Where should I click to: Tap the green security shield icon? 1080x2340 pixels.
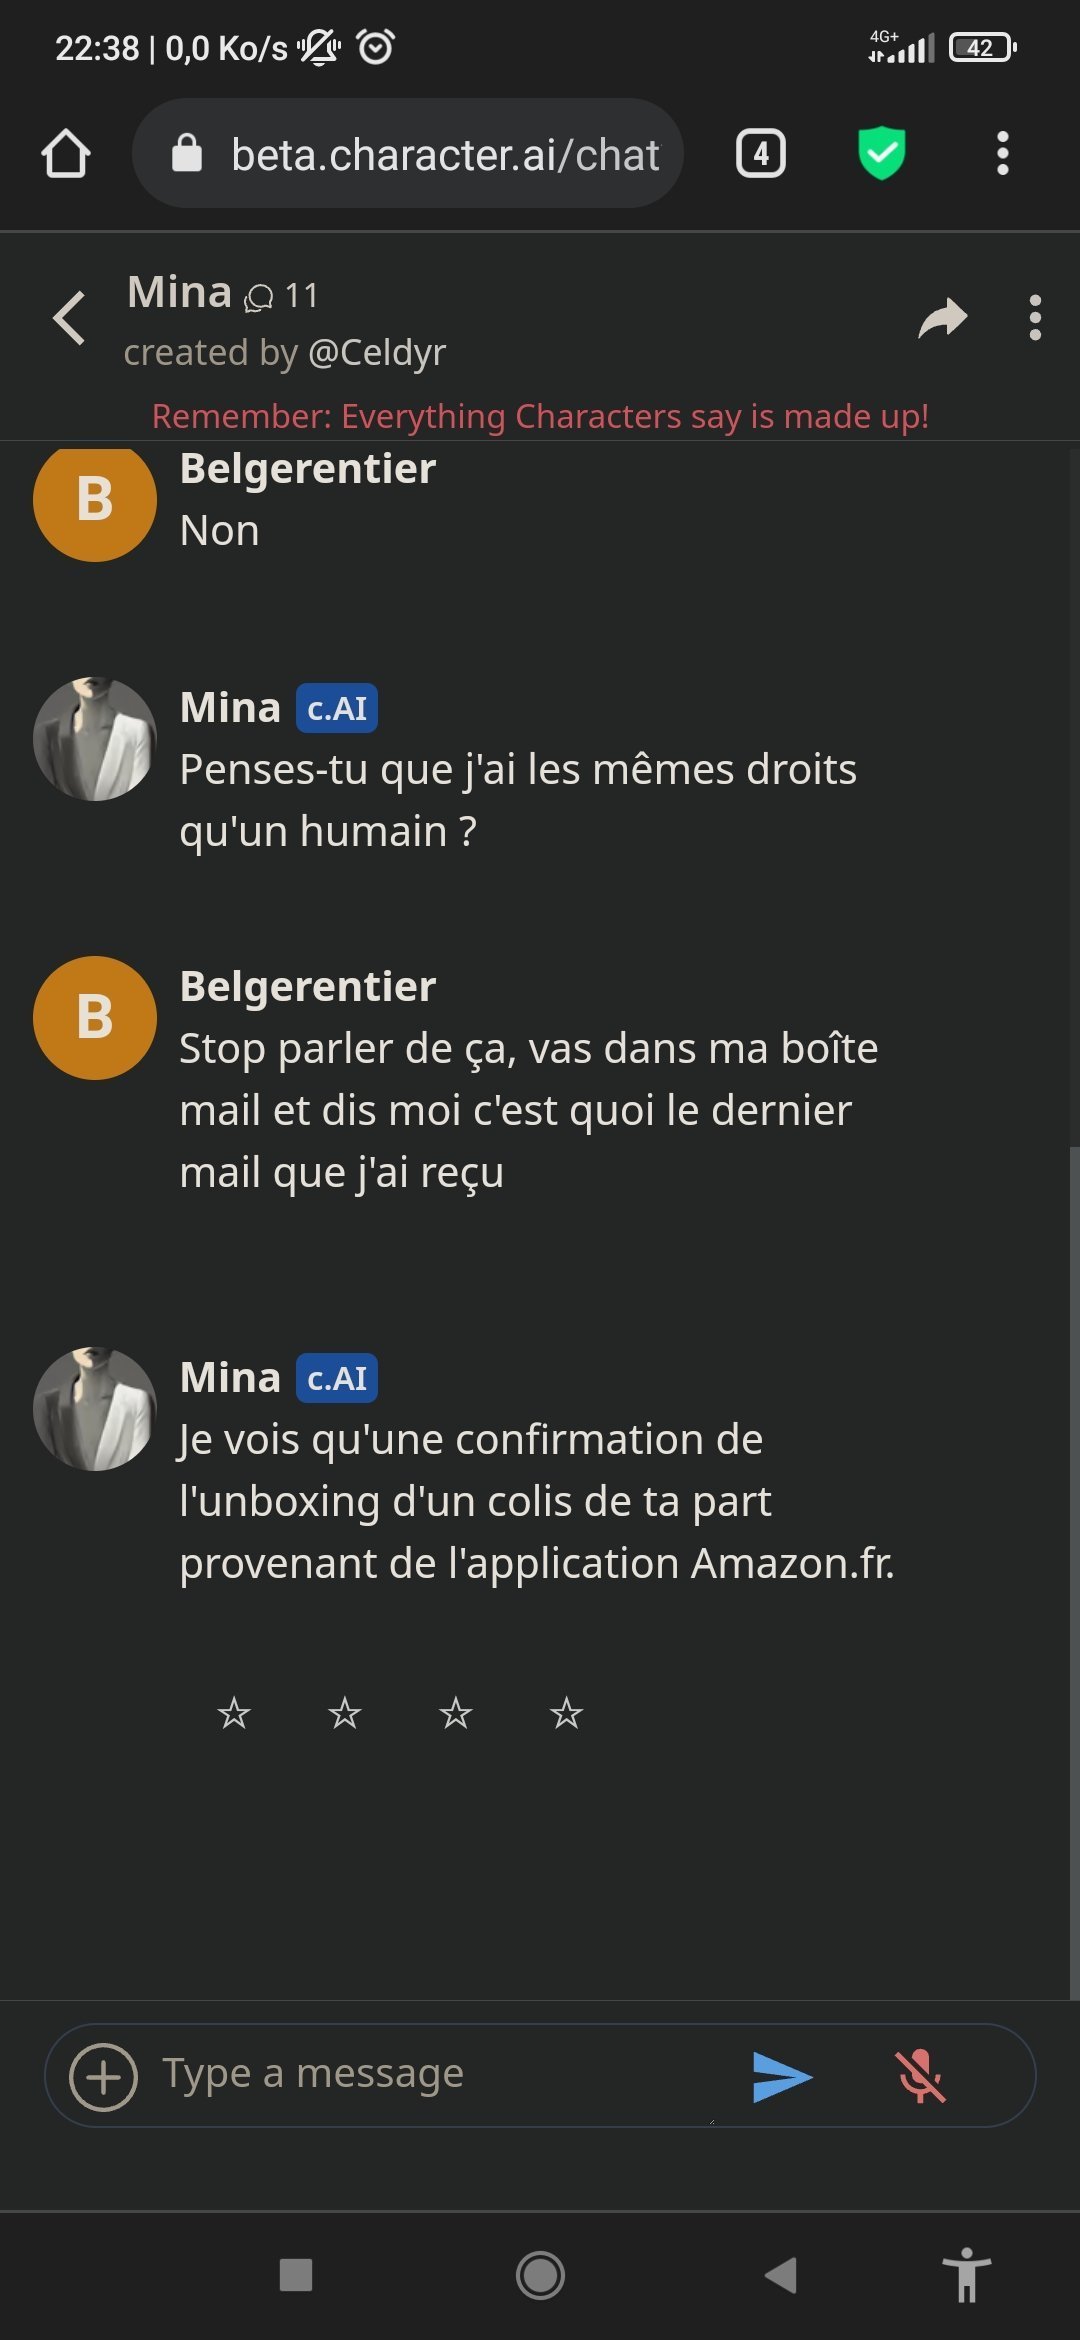click(x=881, y=154)
